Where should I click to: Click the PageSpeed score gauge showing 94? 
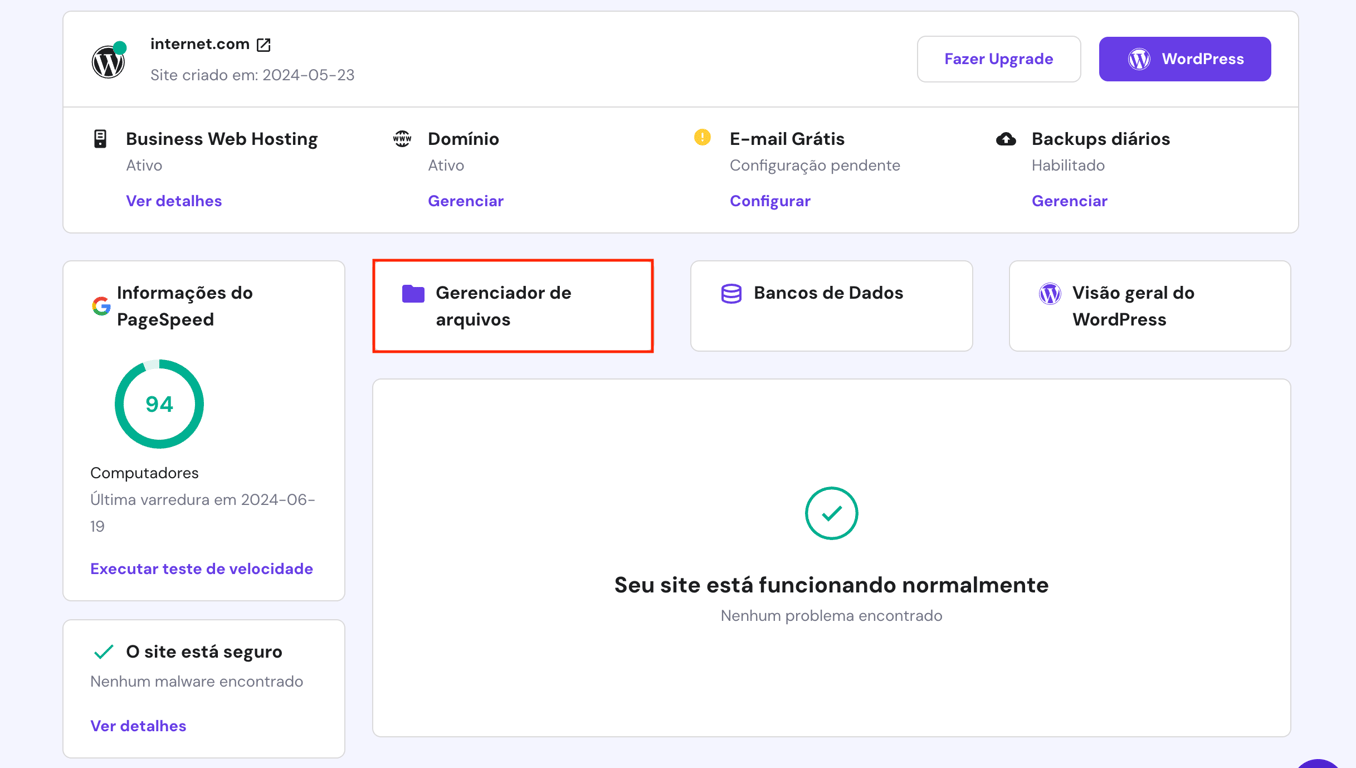[159, 404]
